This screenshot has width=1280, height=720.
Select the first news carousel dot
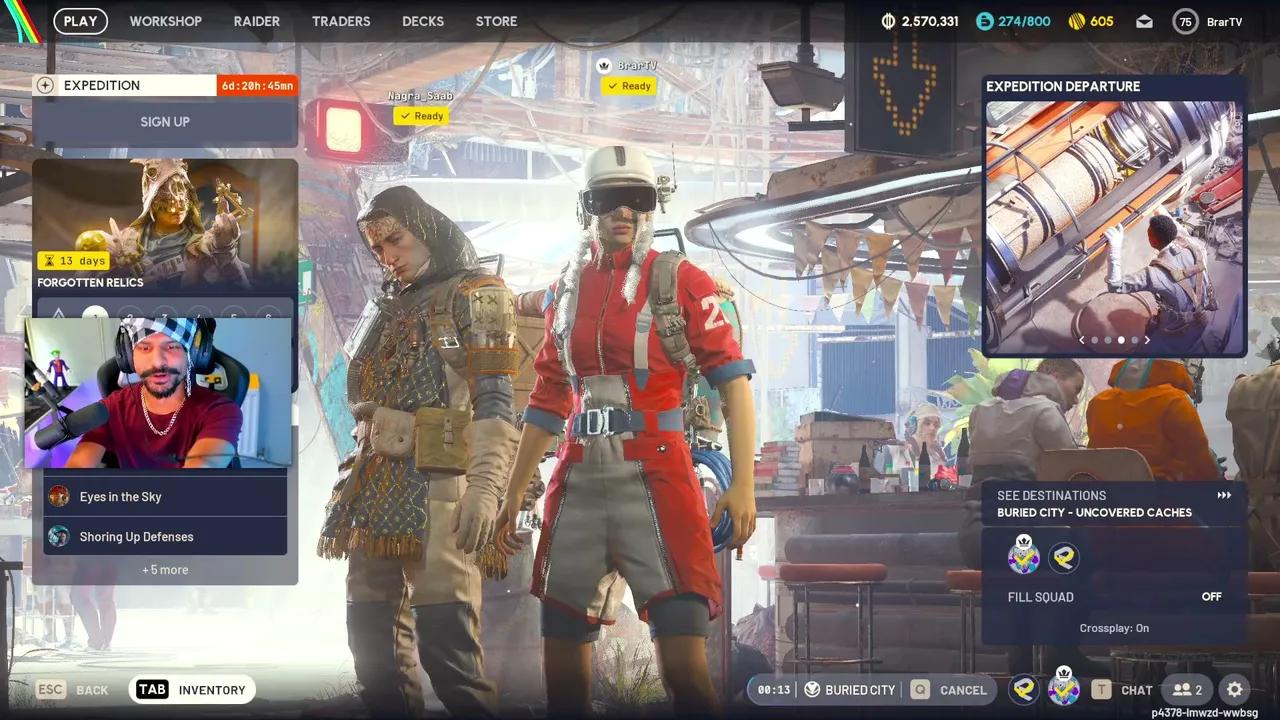coord(1094,340)
